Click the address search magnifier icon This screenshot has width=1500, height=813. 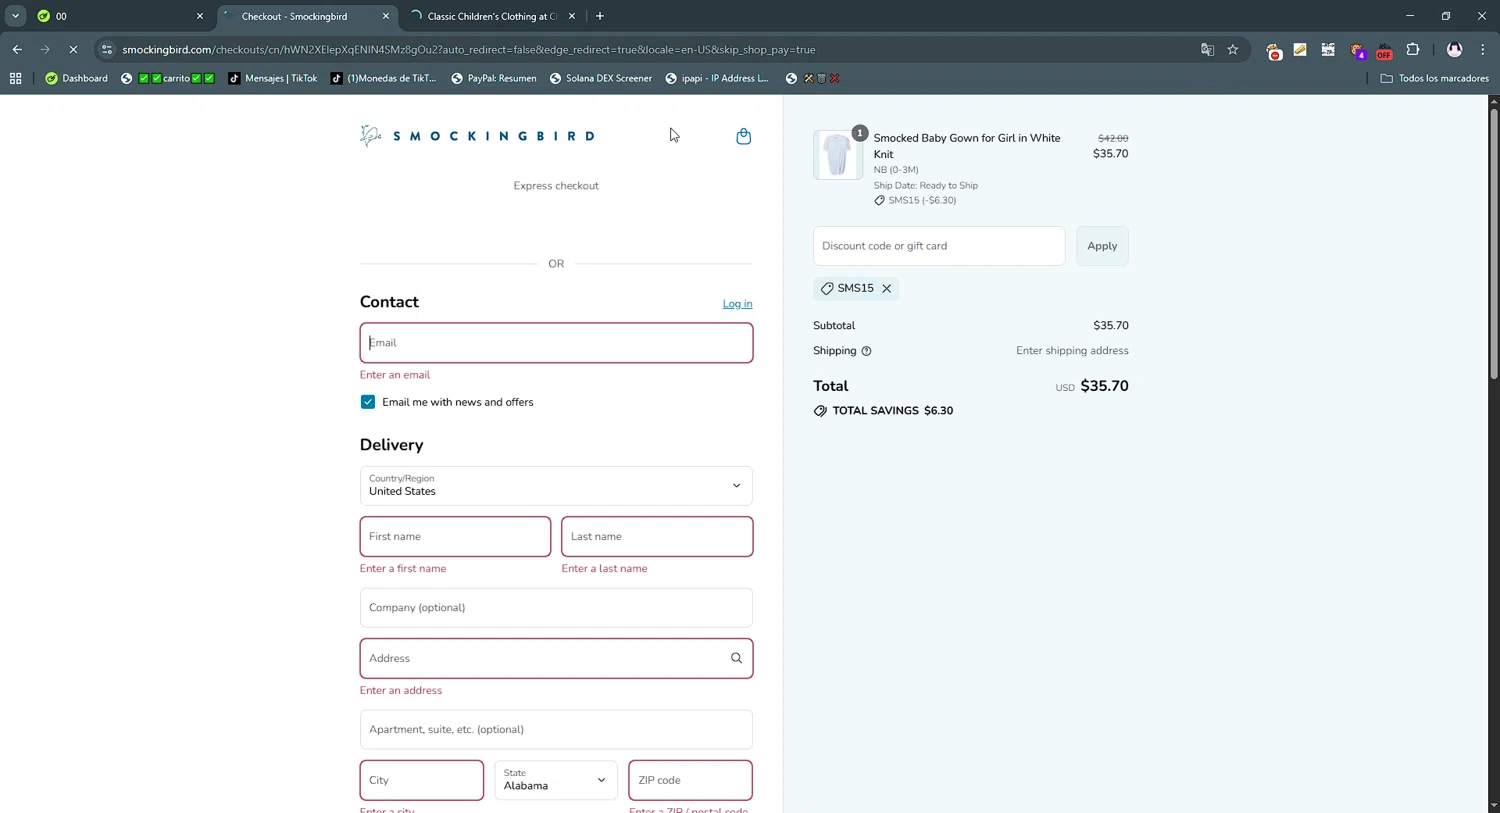pyautogui.click(x=736, y=658)
